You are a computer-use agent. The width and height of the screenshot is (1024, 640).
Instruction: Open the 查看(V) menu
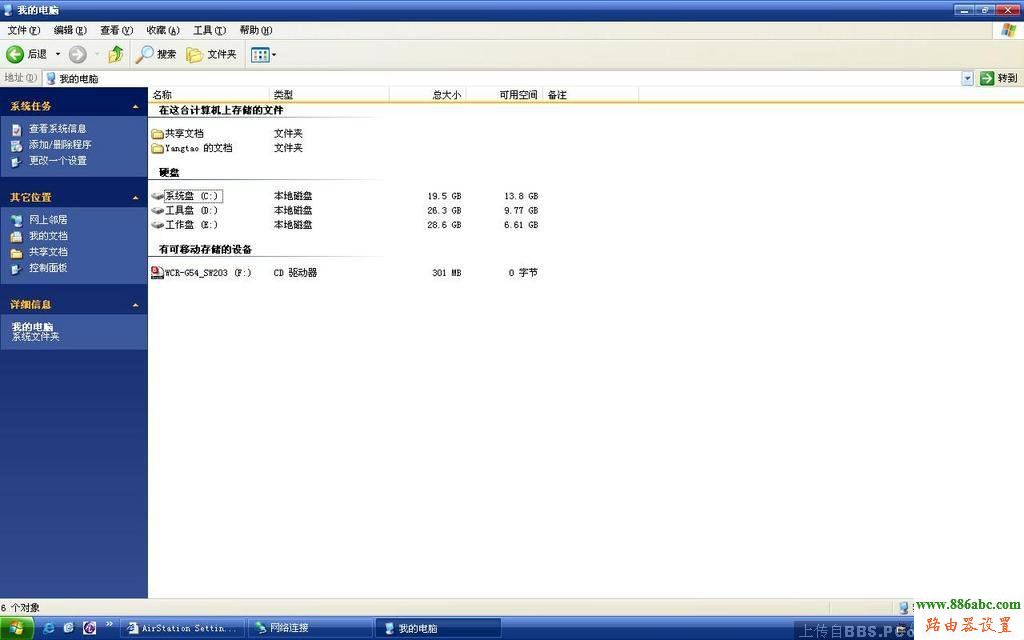(x=116, y=30)
